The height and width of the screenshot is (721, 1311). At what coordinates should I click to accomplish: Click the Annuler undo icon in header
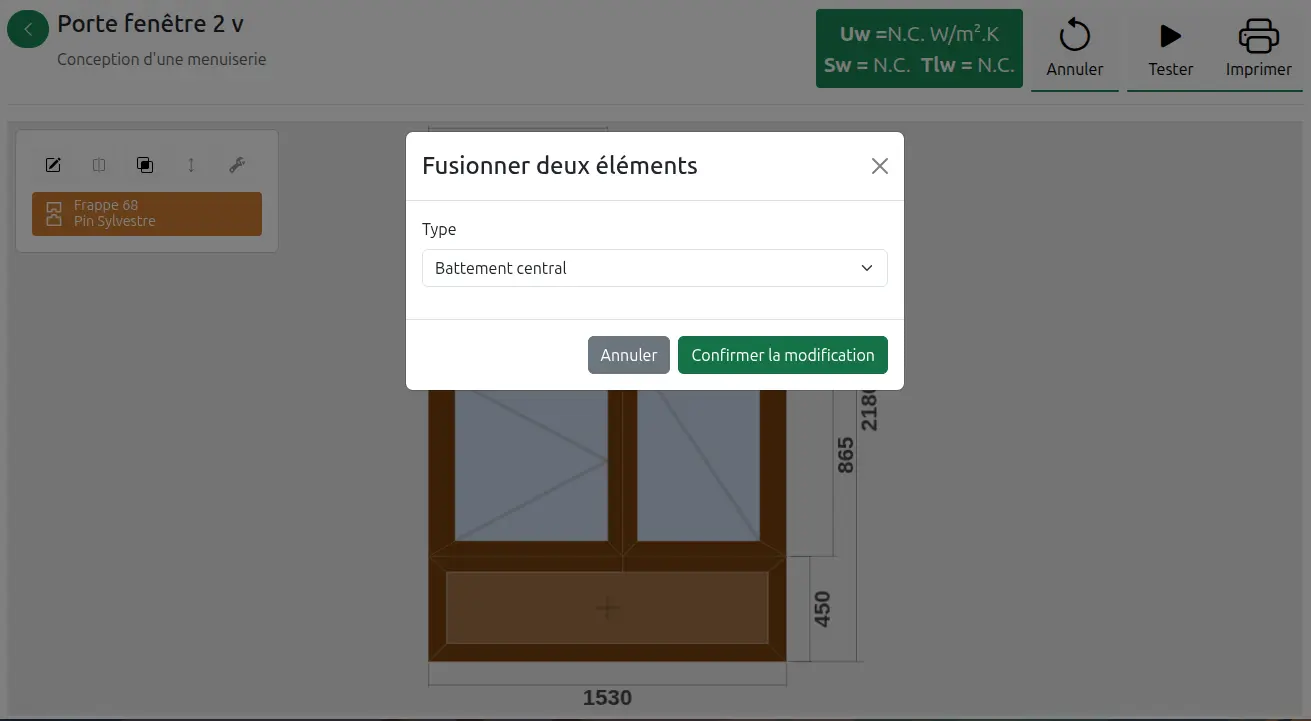(1074, 37)
